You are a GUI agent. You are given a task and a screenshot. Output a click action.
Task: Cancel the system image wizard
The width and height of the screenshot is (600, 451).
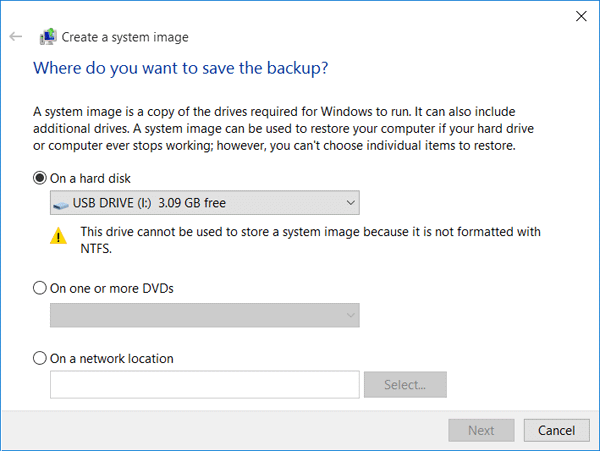click(556, 430)
